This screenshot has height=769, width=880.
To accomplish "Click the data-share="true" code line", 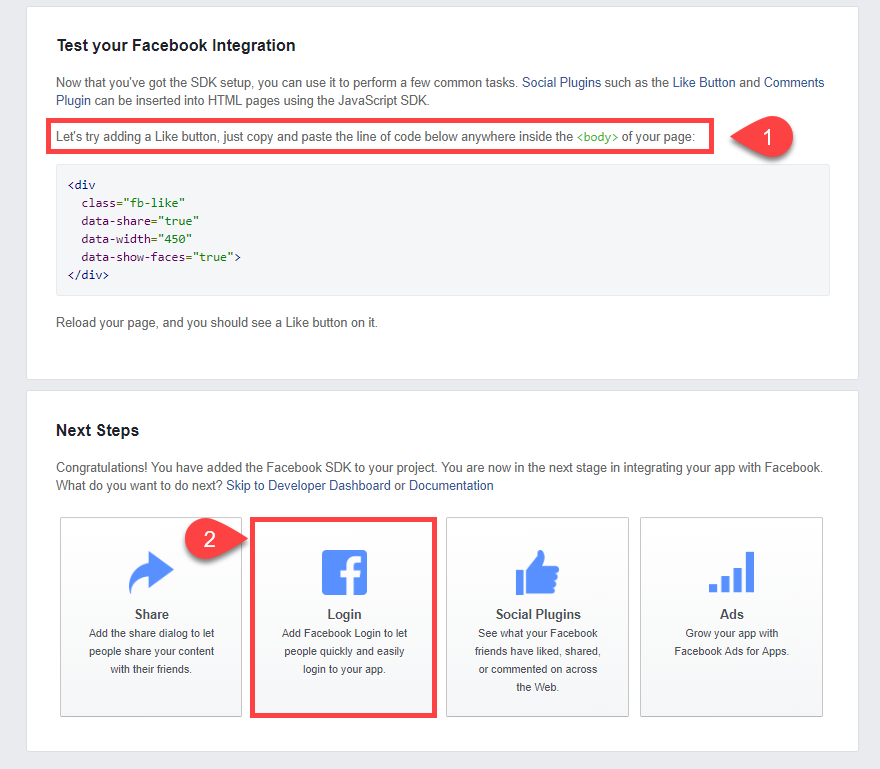I will click(x=140, y=221).
